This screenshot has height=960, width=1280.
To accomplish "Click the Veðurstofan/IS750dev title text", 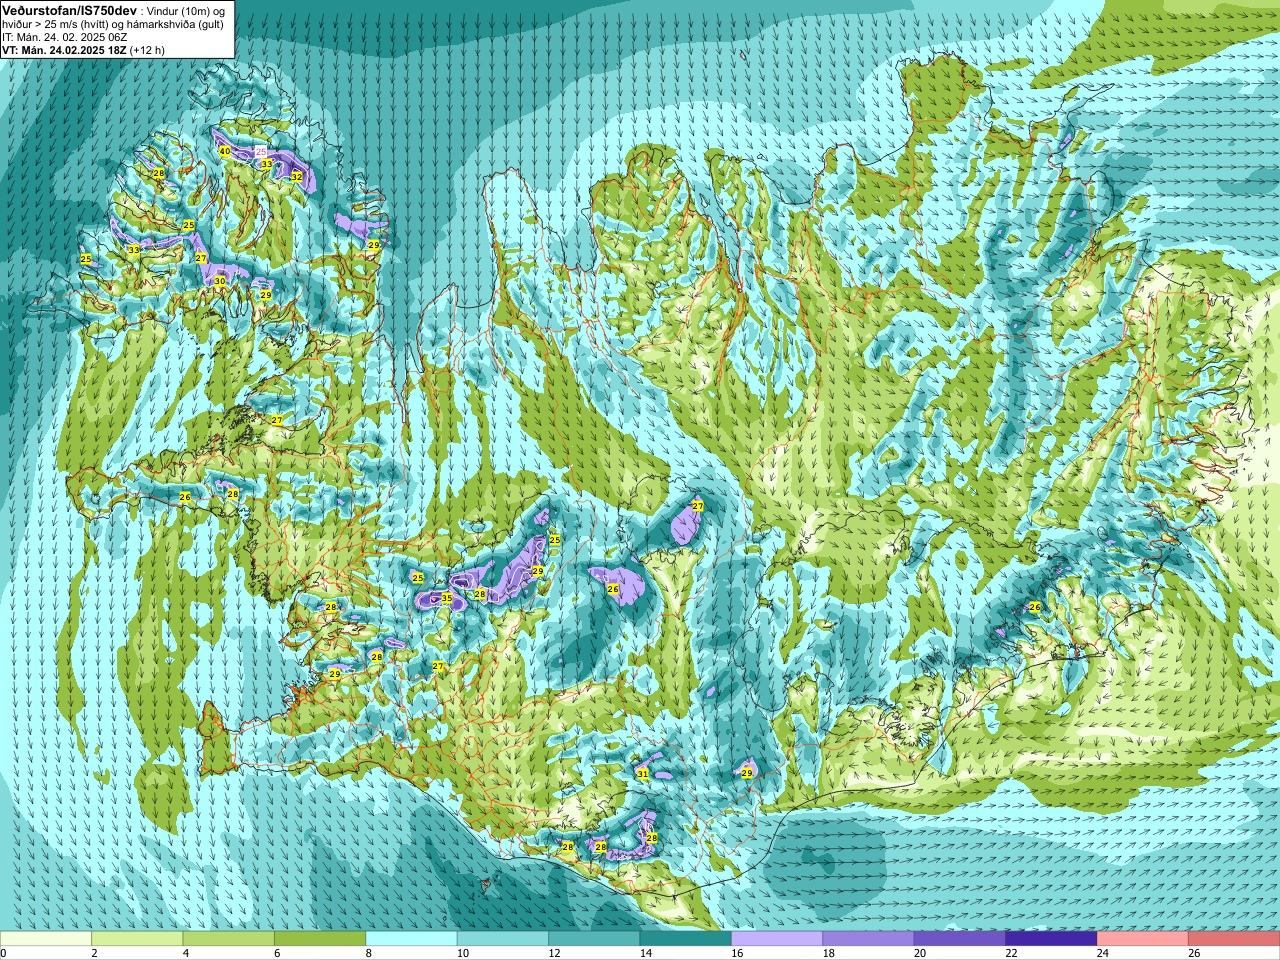I will coord(70,9).
